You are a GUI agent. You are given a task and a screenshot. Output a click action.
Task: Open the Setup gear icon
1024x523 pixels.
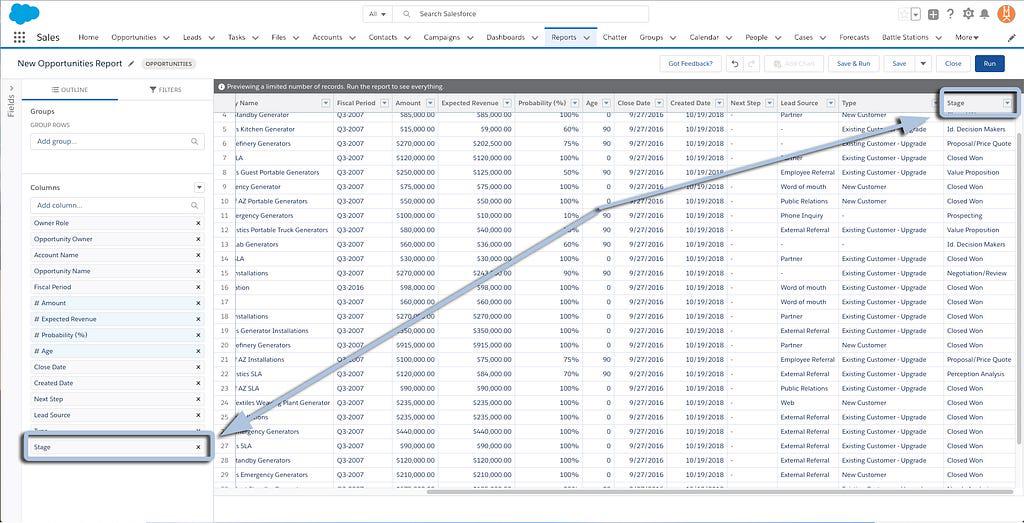pos(967,14)
